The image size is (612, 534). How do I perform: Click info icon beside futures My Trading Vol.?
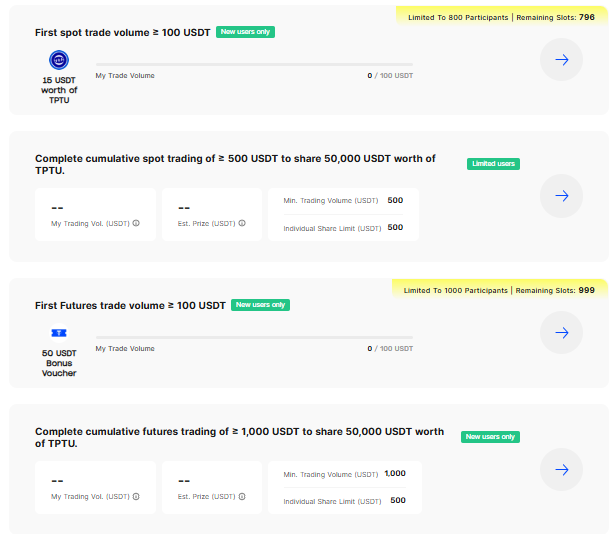point(136,497)
